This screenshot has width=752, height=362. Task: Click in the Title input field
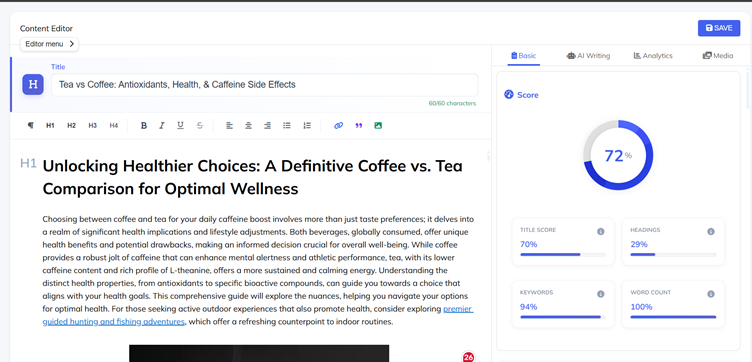265,85
